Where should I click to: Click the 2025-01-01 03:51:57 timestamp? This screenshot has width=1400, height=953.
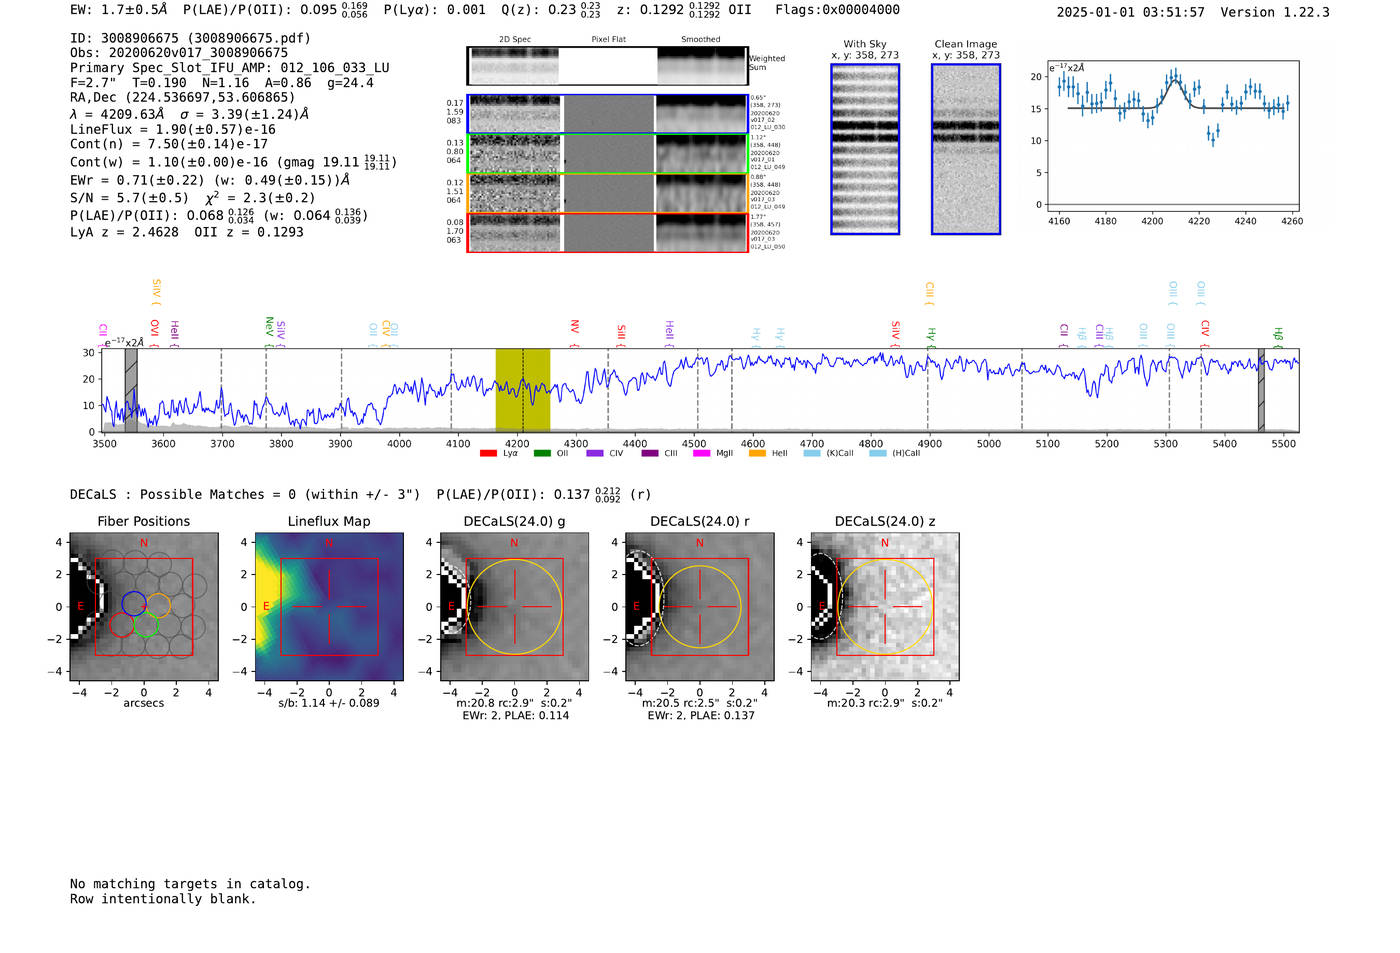click(1131, 12)
